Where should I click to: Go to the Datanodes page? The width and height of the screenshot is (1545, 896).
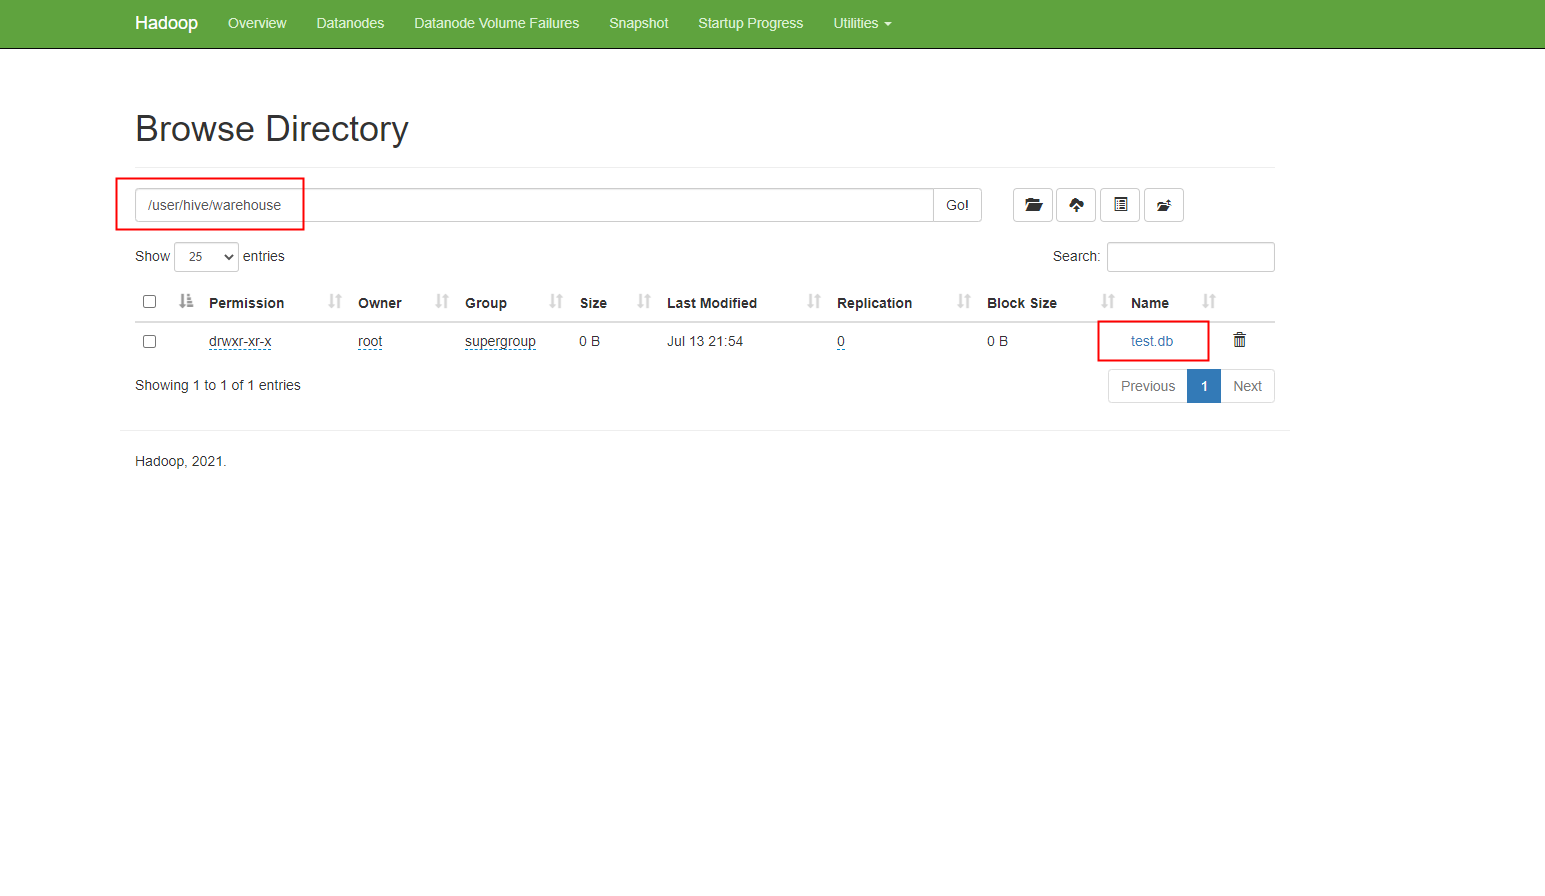[x=350, y=23]
